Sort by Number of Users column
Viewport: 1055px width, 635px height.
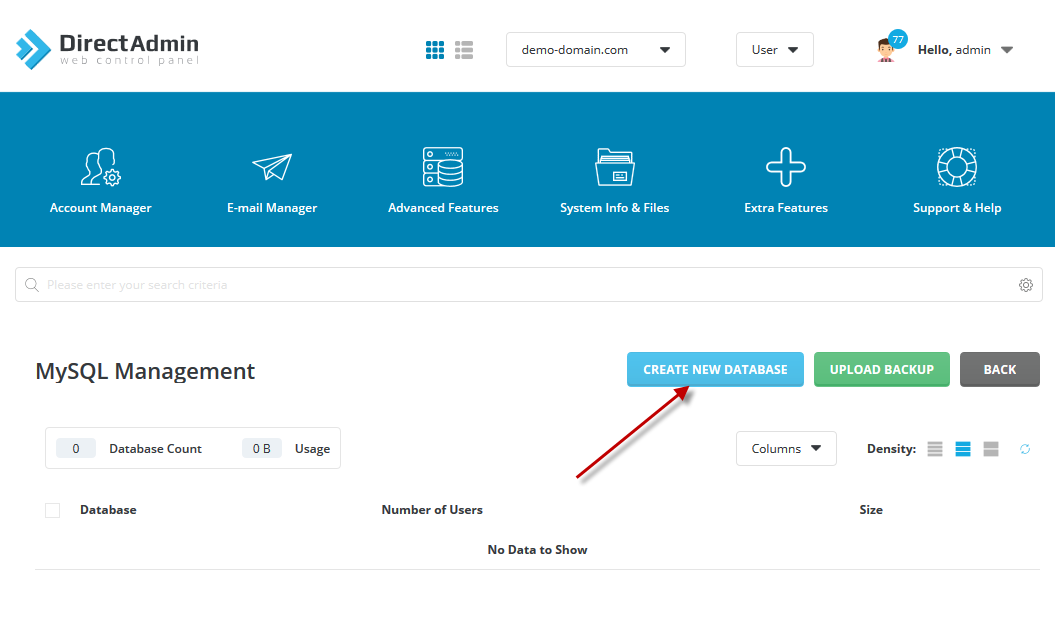pyautogui.click(x=432, y=510)
